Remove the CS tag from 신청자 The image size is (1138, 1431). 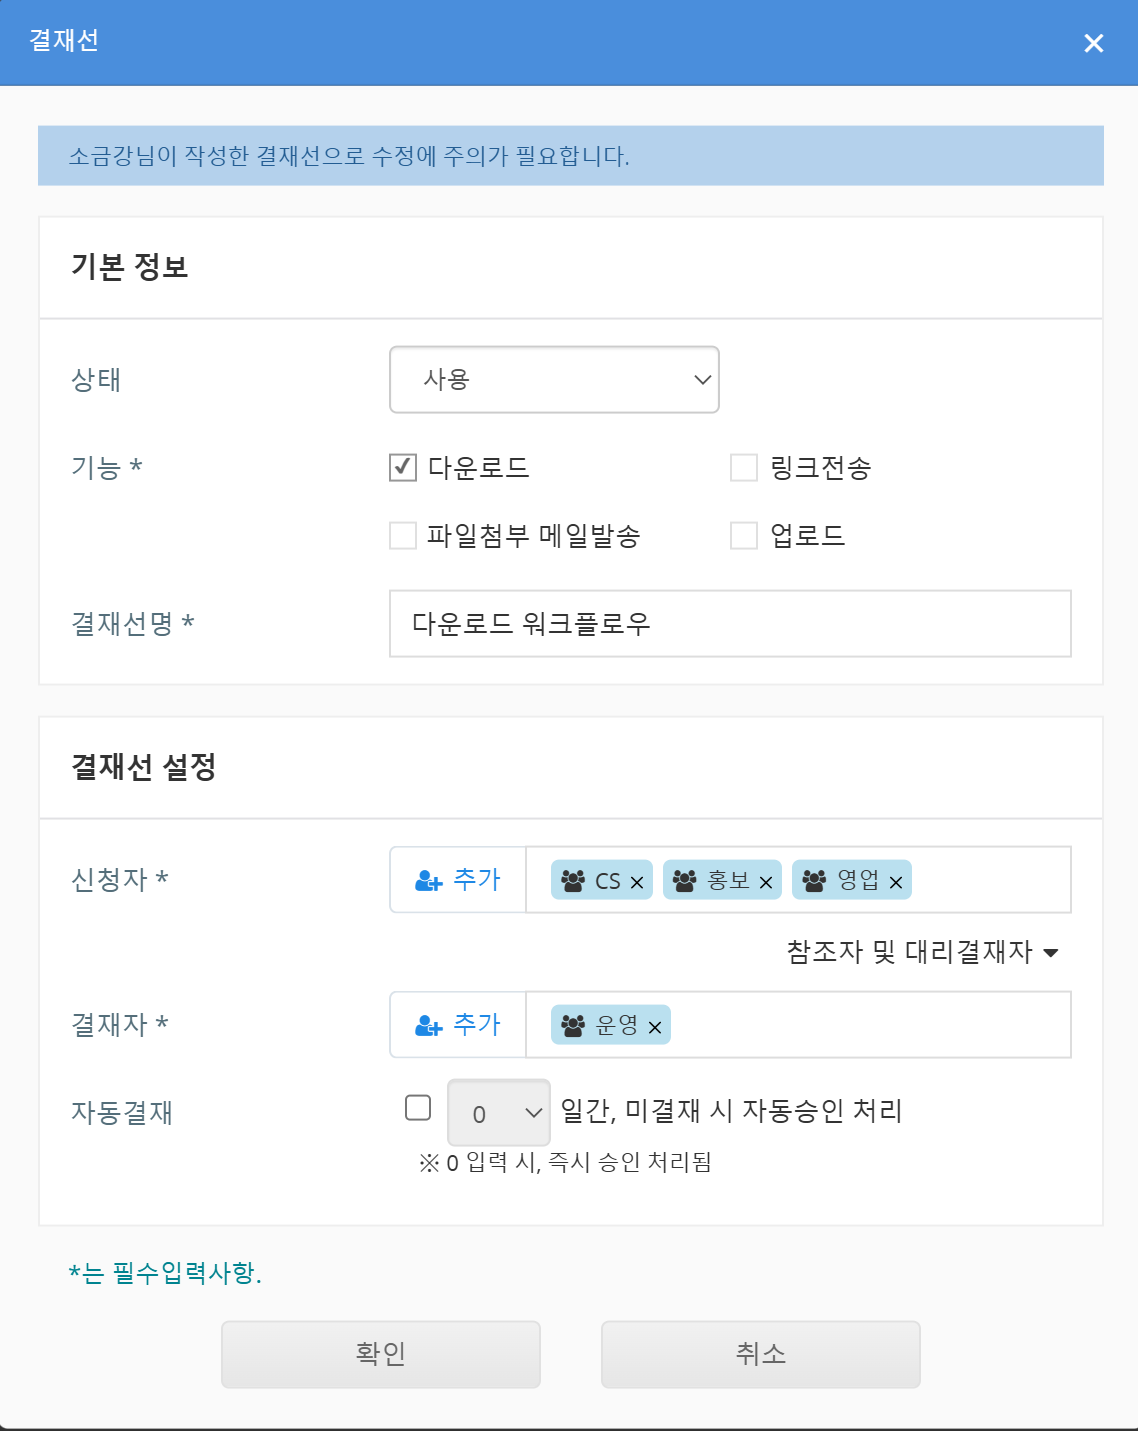(x=637, y=883)
